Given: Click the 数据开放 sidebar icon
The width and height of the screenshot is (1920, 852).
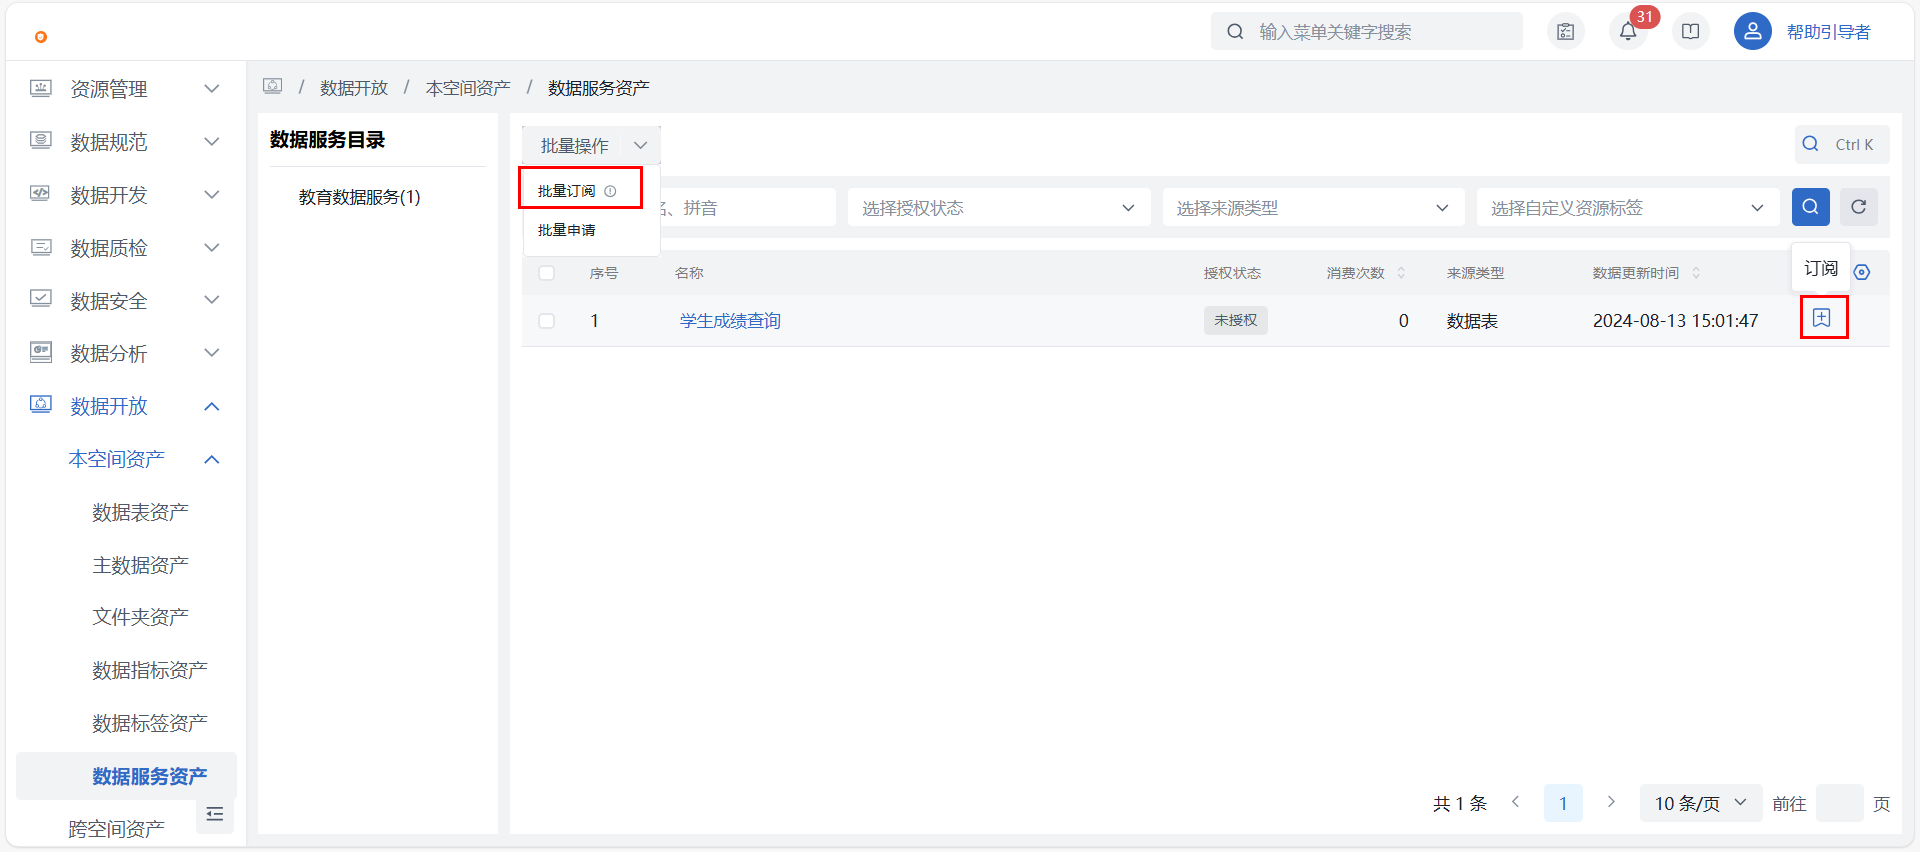Looking at the screenshot, I should [41, 405].
